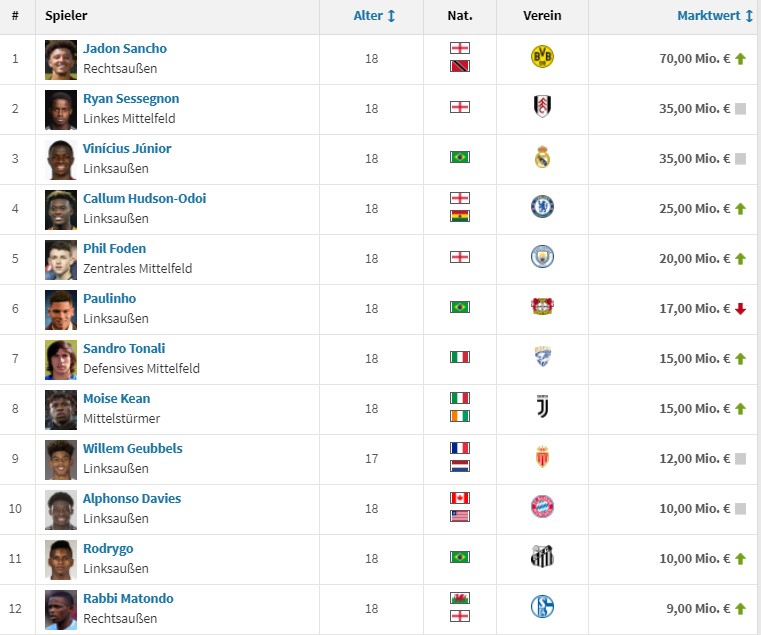Open Jadon Sancho's player profile
The width and height of the screenshot is (761, 635).
pyautogui.click(x=125, y=49)
